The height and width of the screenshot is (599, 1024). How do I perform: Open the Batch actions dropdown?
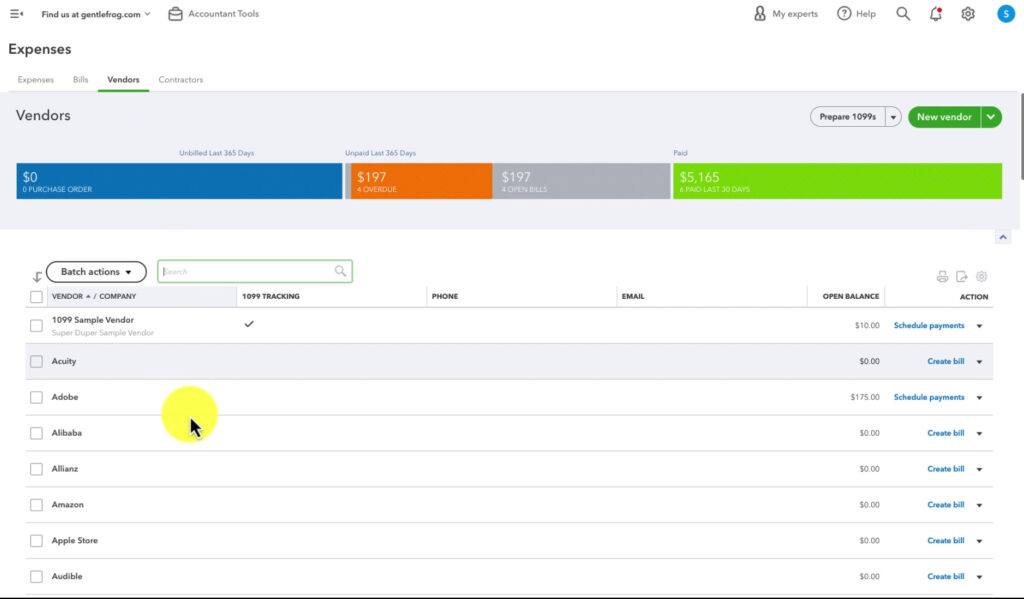(96, 271)
